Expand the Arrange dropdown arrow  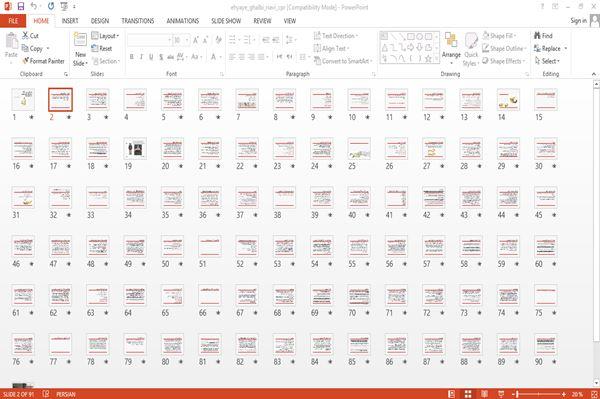coord(451,62)
